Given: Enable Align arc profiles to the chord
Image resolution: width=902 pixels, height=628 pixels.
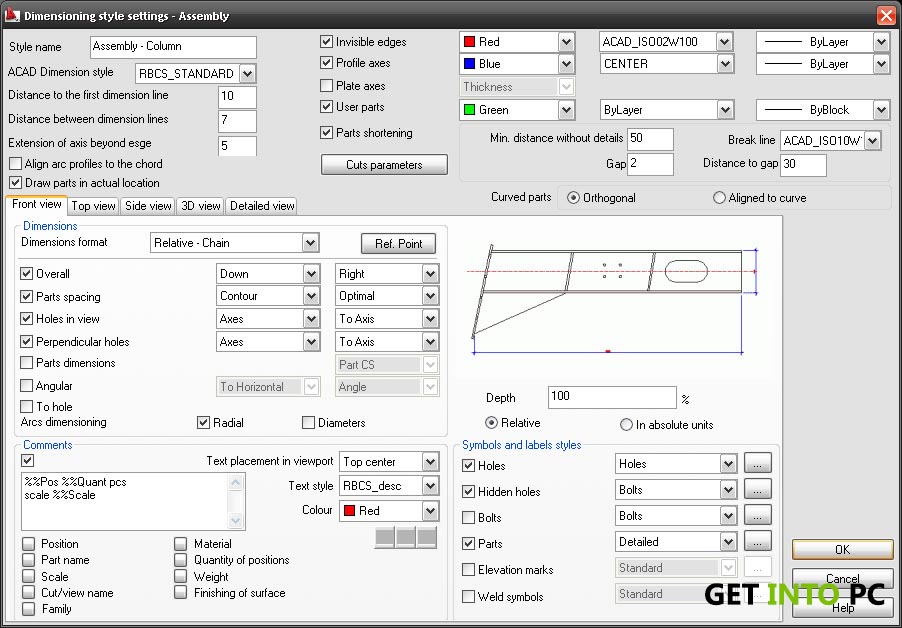Looking at the screenshot, I should (16, 163).
